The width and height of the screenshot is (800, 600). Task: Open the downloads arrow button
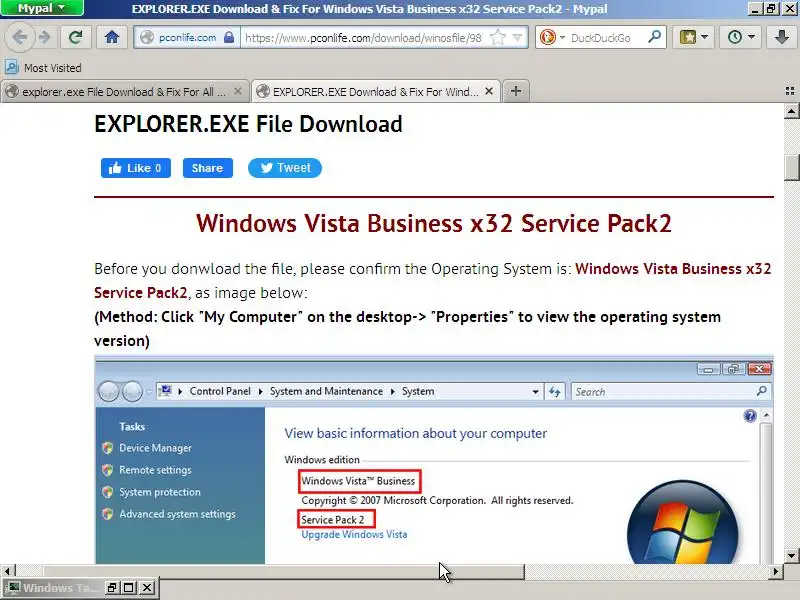(x=781, y=37)
